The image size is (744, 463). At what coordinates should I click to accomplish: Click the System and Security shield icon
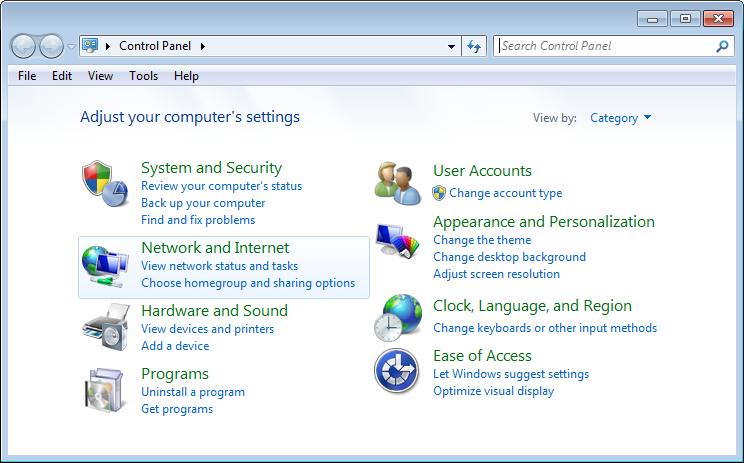tap(104, 182)
